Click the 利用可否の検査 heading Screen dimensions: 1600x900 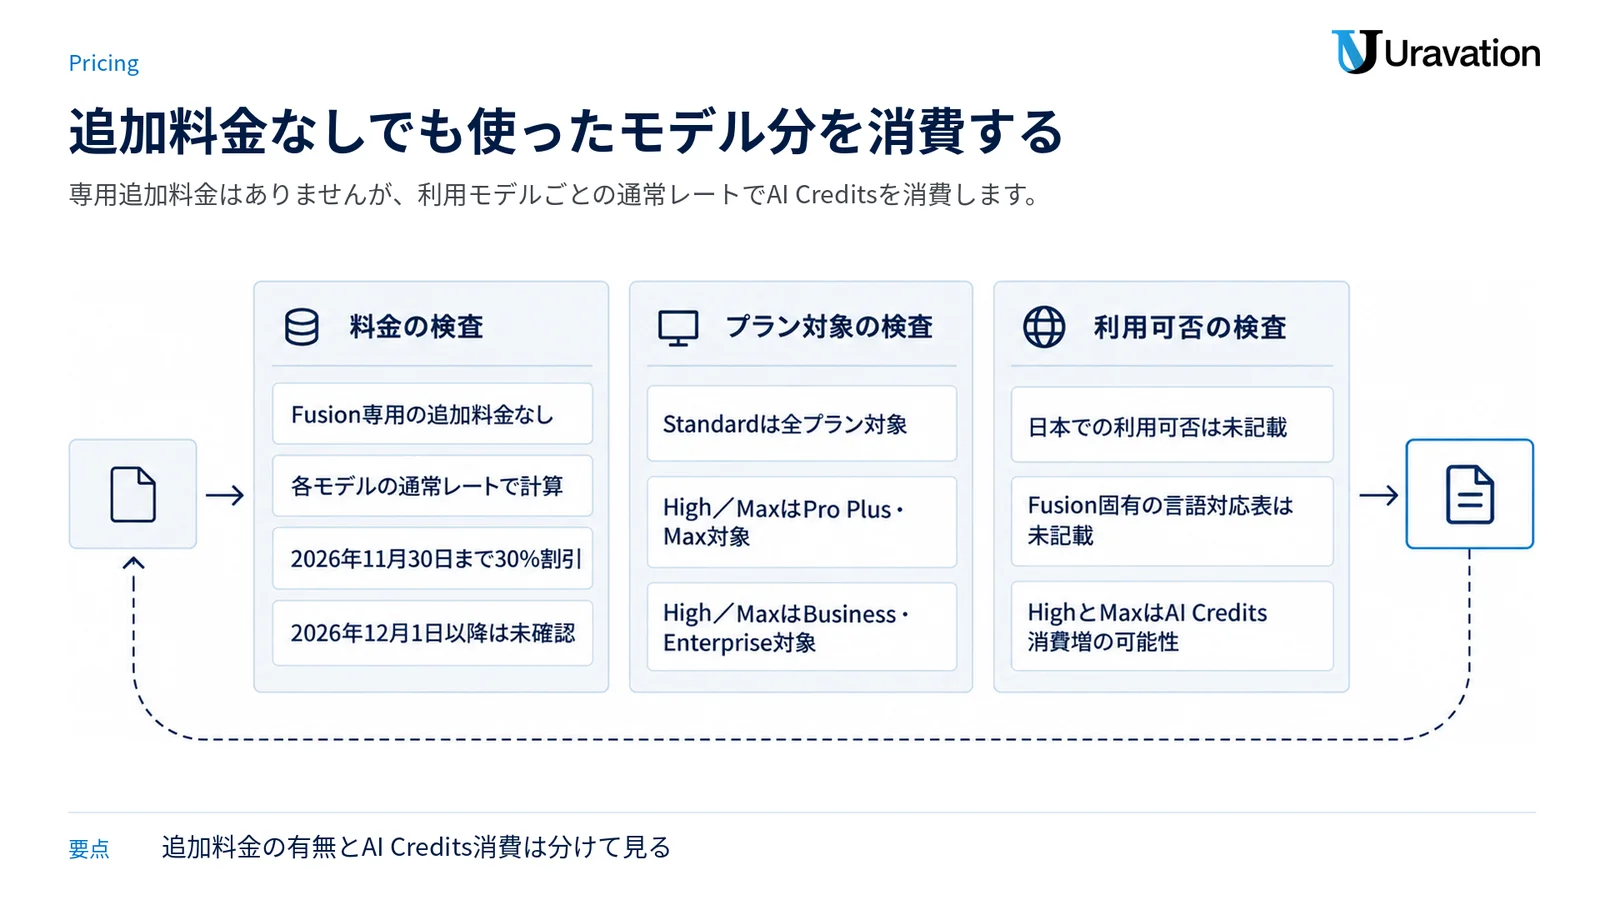tap(1190, 327)
